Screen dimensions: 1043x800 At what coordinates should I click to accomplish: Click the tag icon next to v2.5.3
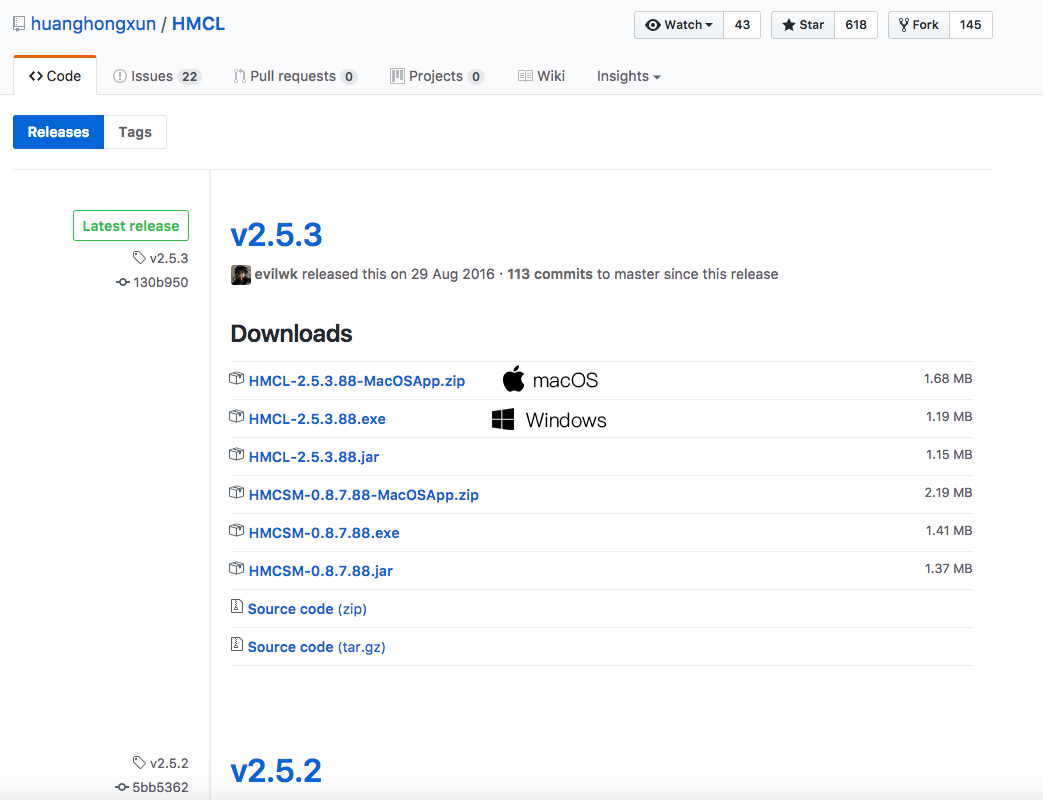(139, 259)
